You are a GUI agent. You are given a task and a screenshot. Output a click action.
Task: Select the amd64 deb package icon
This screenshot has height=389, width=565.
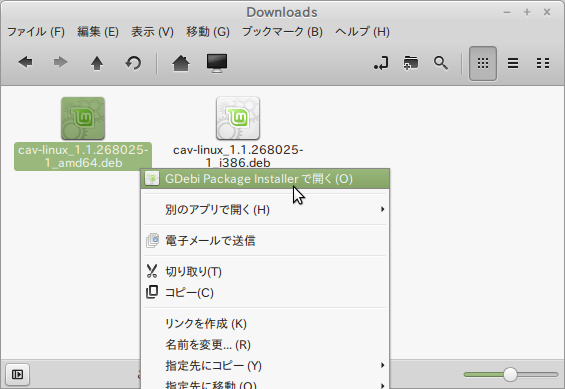(83, 119)
